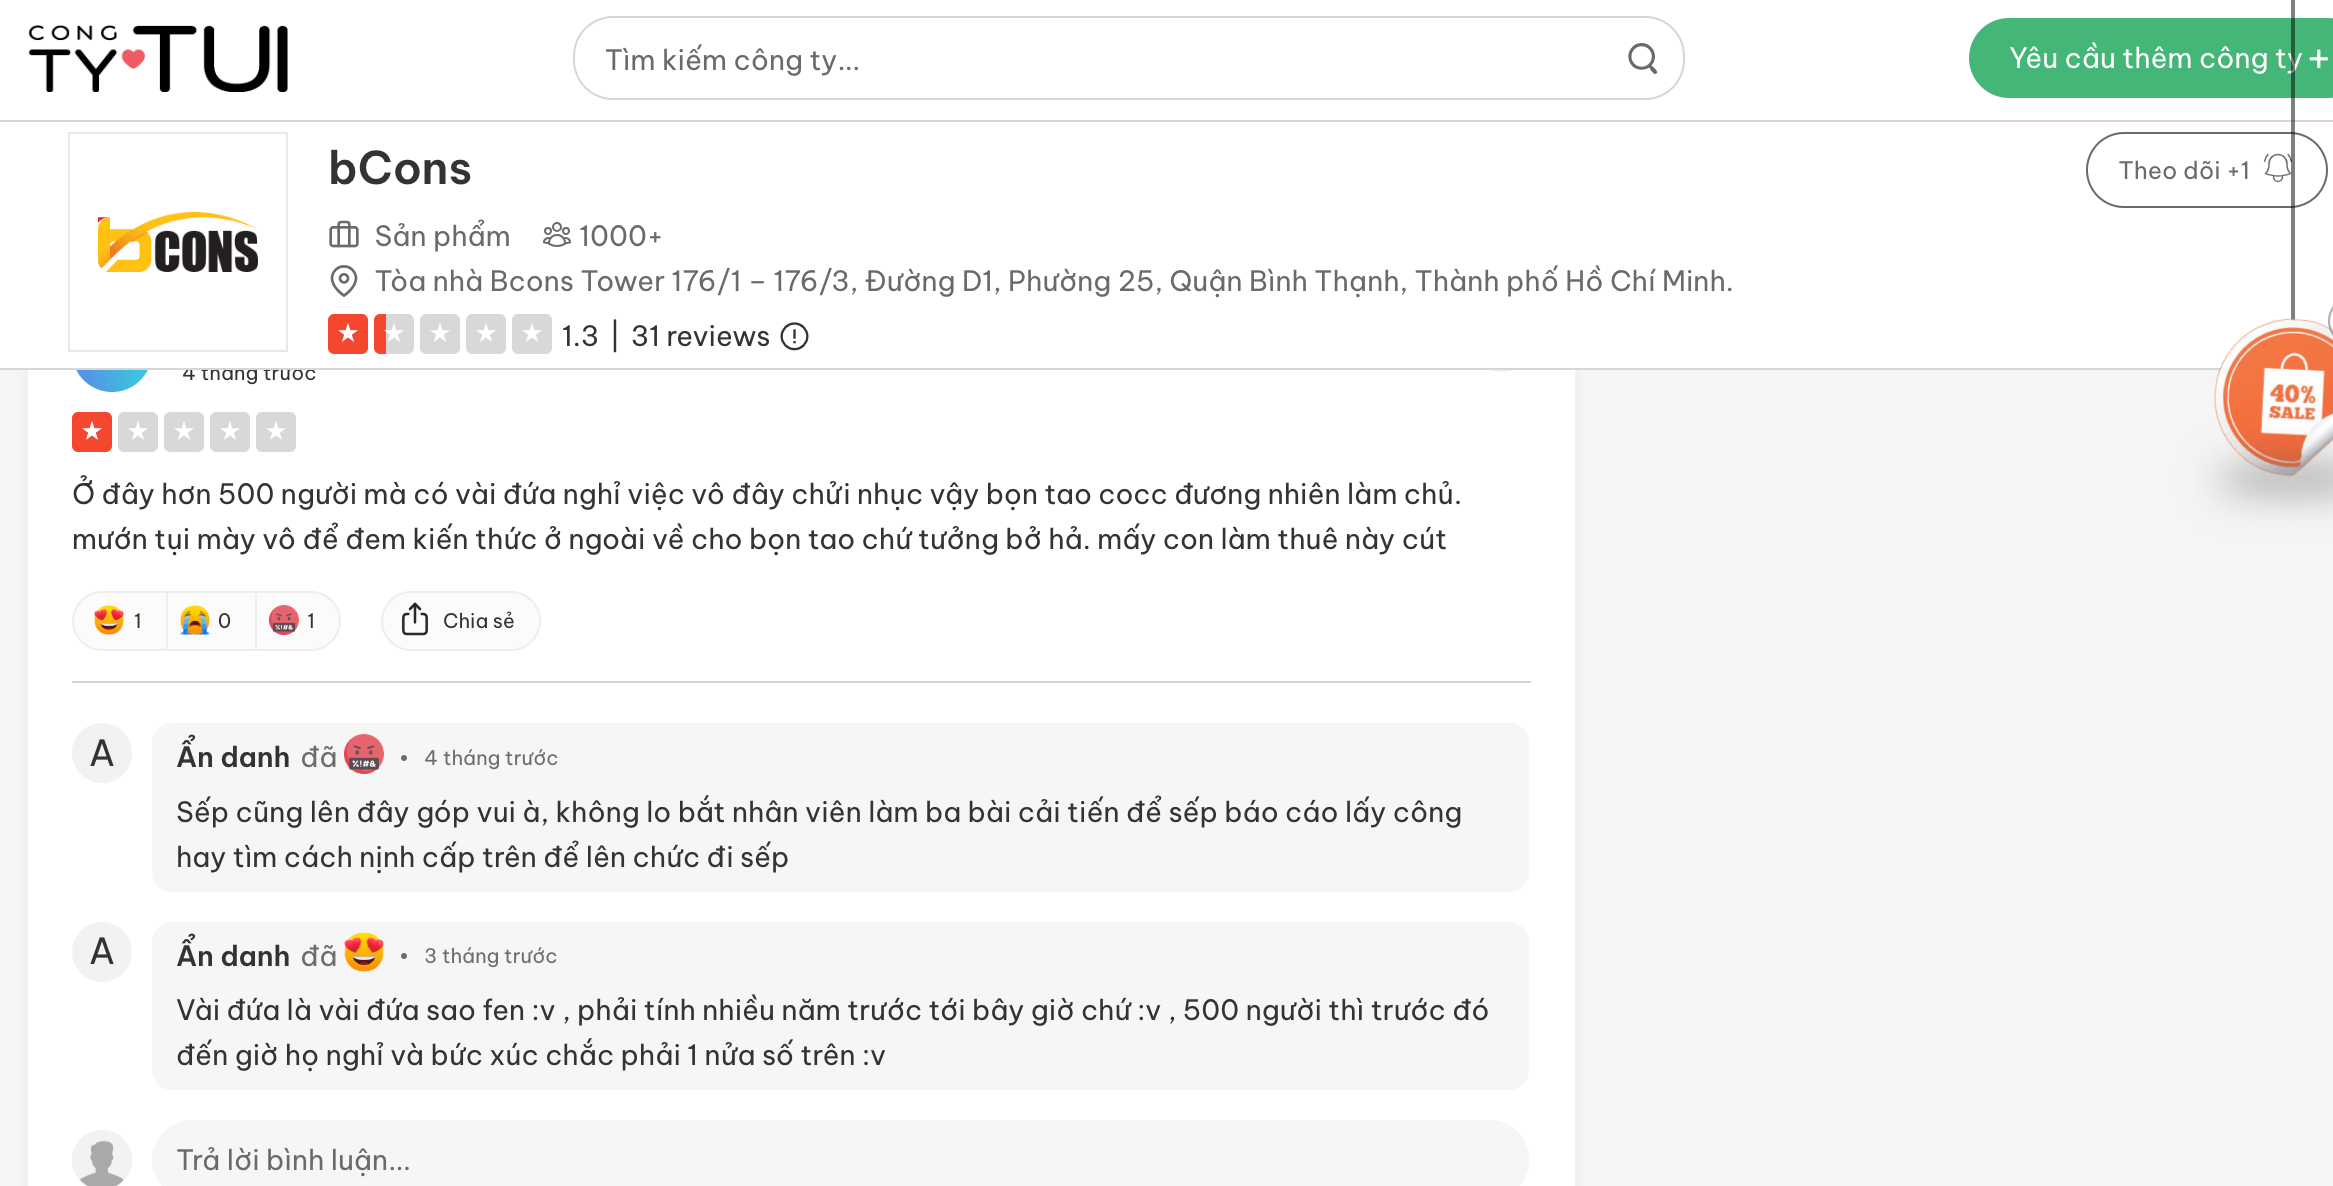Follow bCons with 'Theo dõi +1' button
The width and height of the screenshot is (2333, 1186).
tap(2206, 170)
